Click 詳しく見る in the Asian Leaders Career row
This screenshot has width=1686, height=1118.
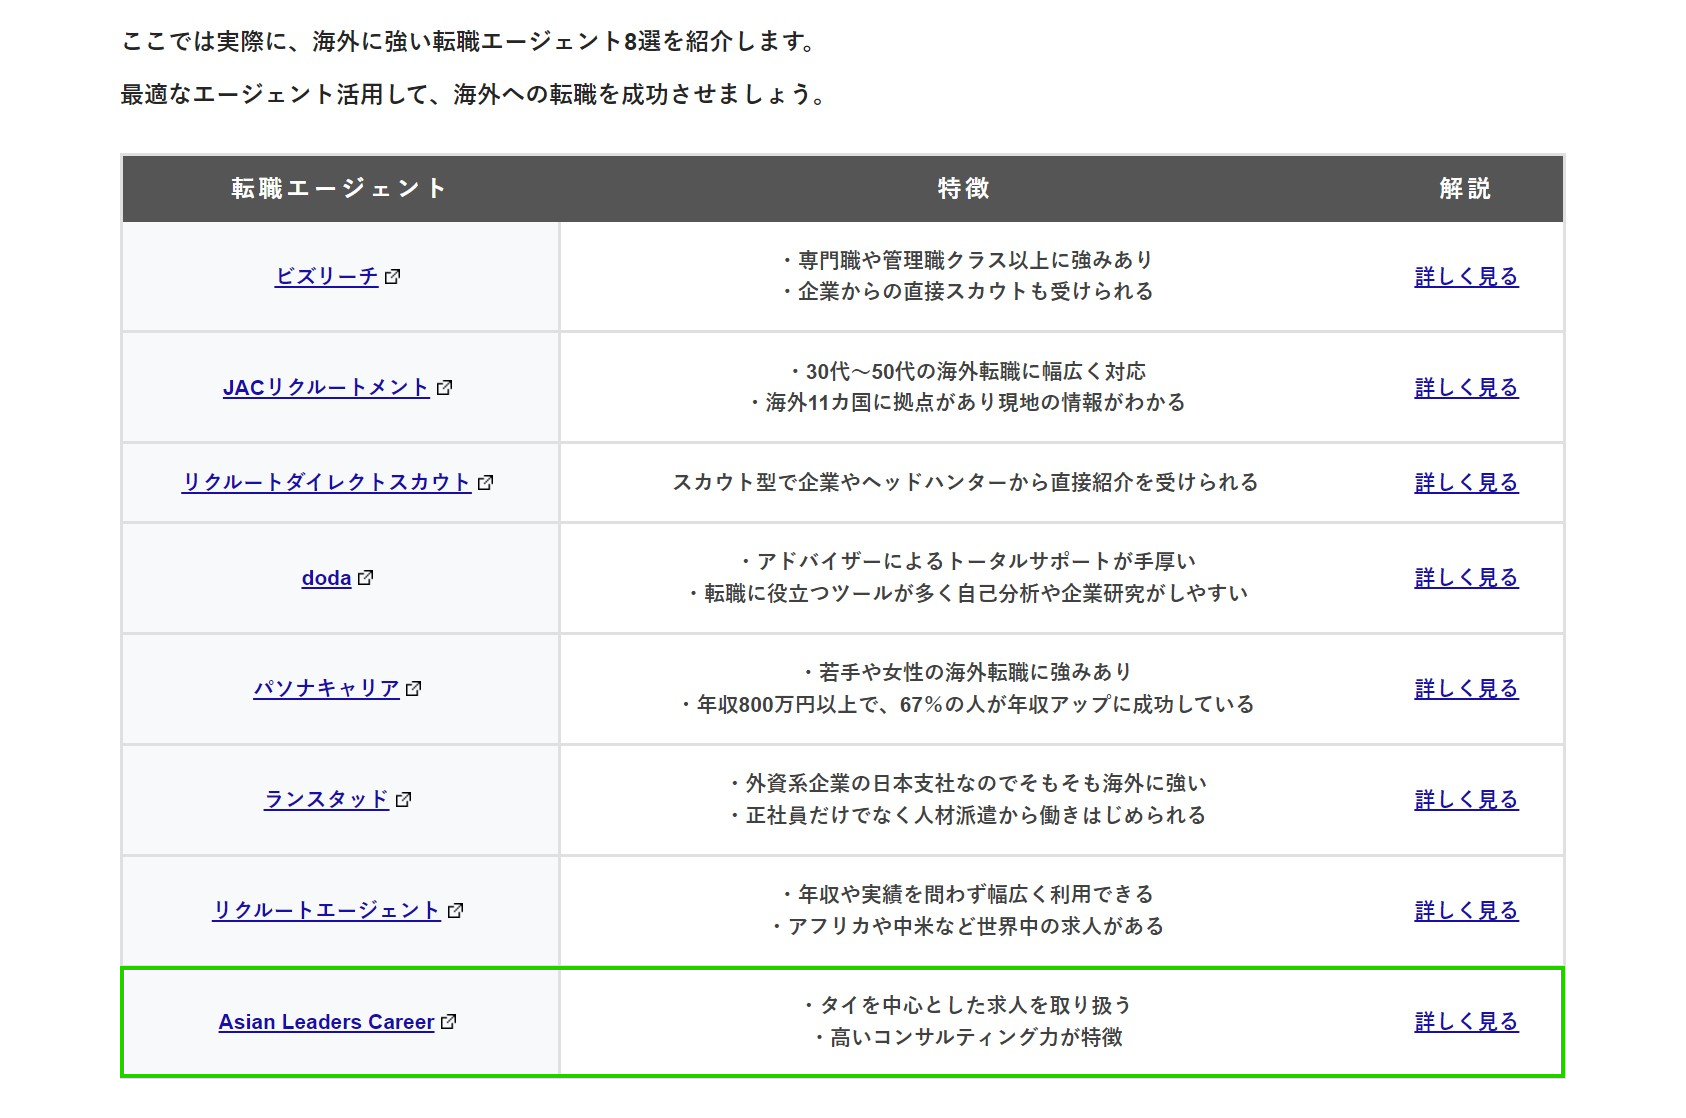pos(1466,1021)
